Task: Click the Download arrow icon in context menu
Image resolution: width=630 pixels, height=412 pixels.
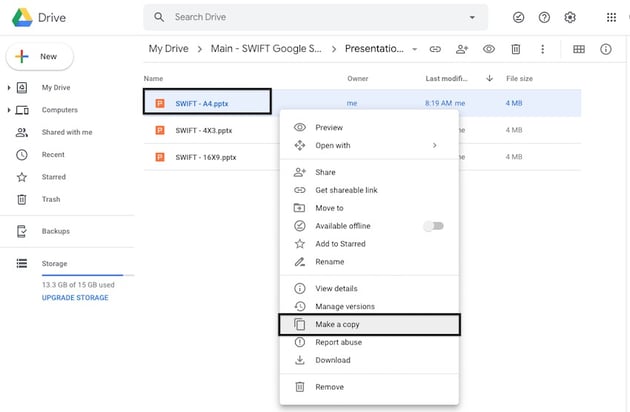Action: (x=300, y=360)
